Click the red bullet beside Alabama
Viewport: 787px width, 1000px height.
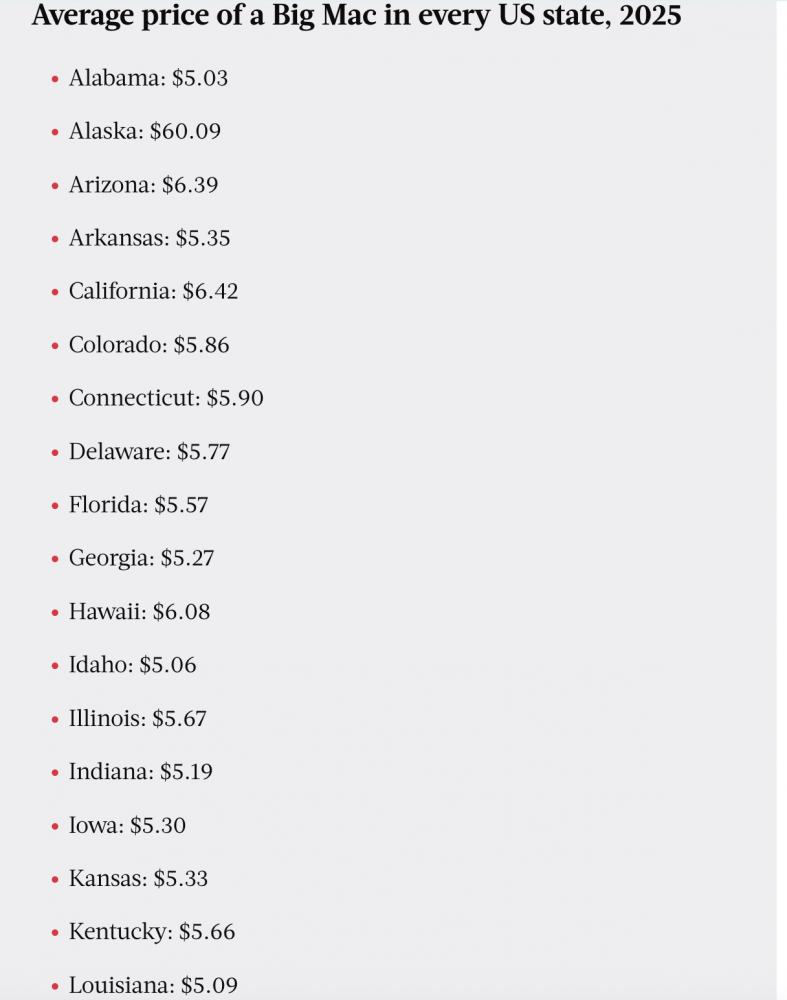coord(55,79)
